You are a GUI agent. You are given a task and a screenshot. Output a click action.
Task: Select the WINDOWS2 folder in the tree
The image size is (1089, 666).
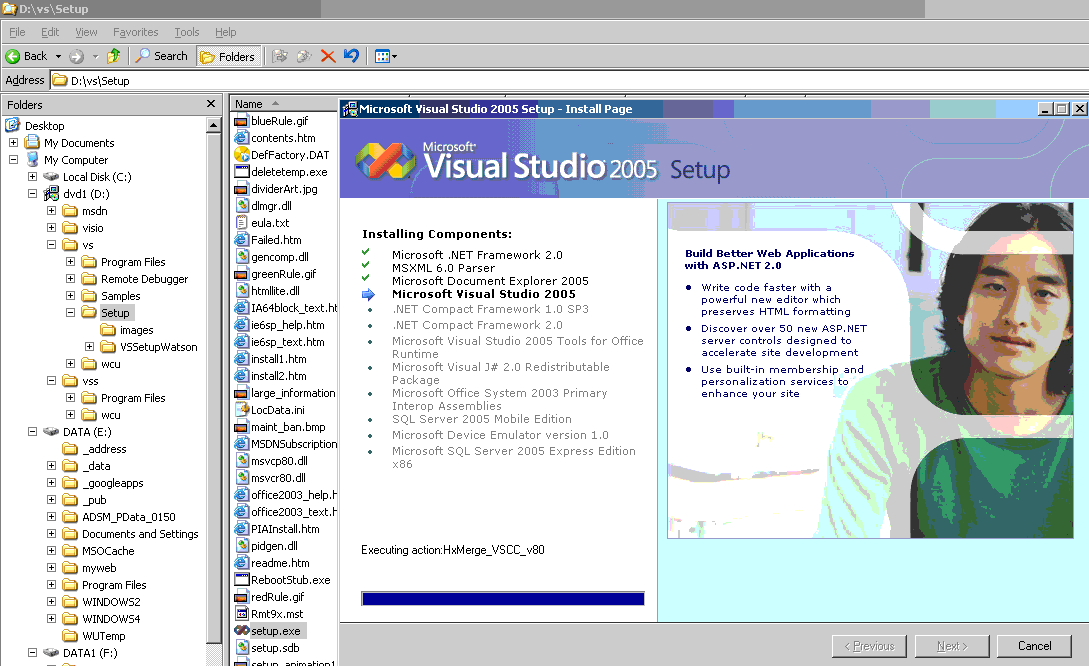[x=111, y=601]
